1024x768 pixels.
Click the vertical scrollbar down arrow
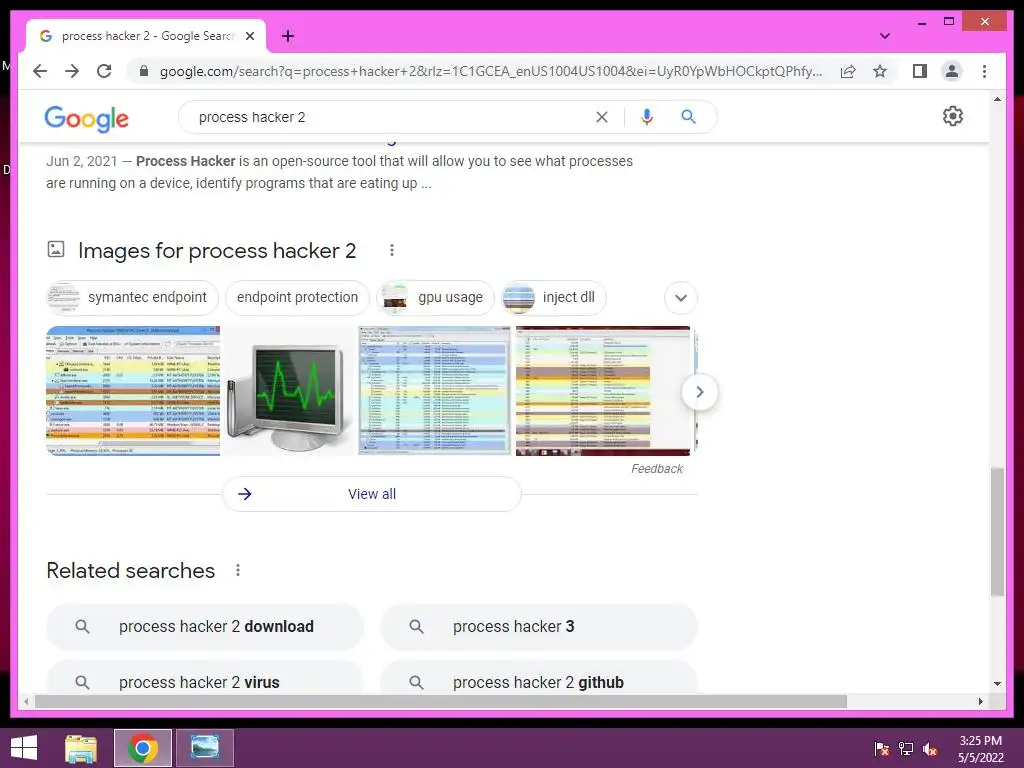[x=997, y=684]
